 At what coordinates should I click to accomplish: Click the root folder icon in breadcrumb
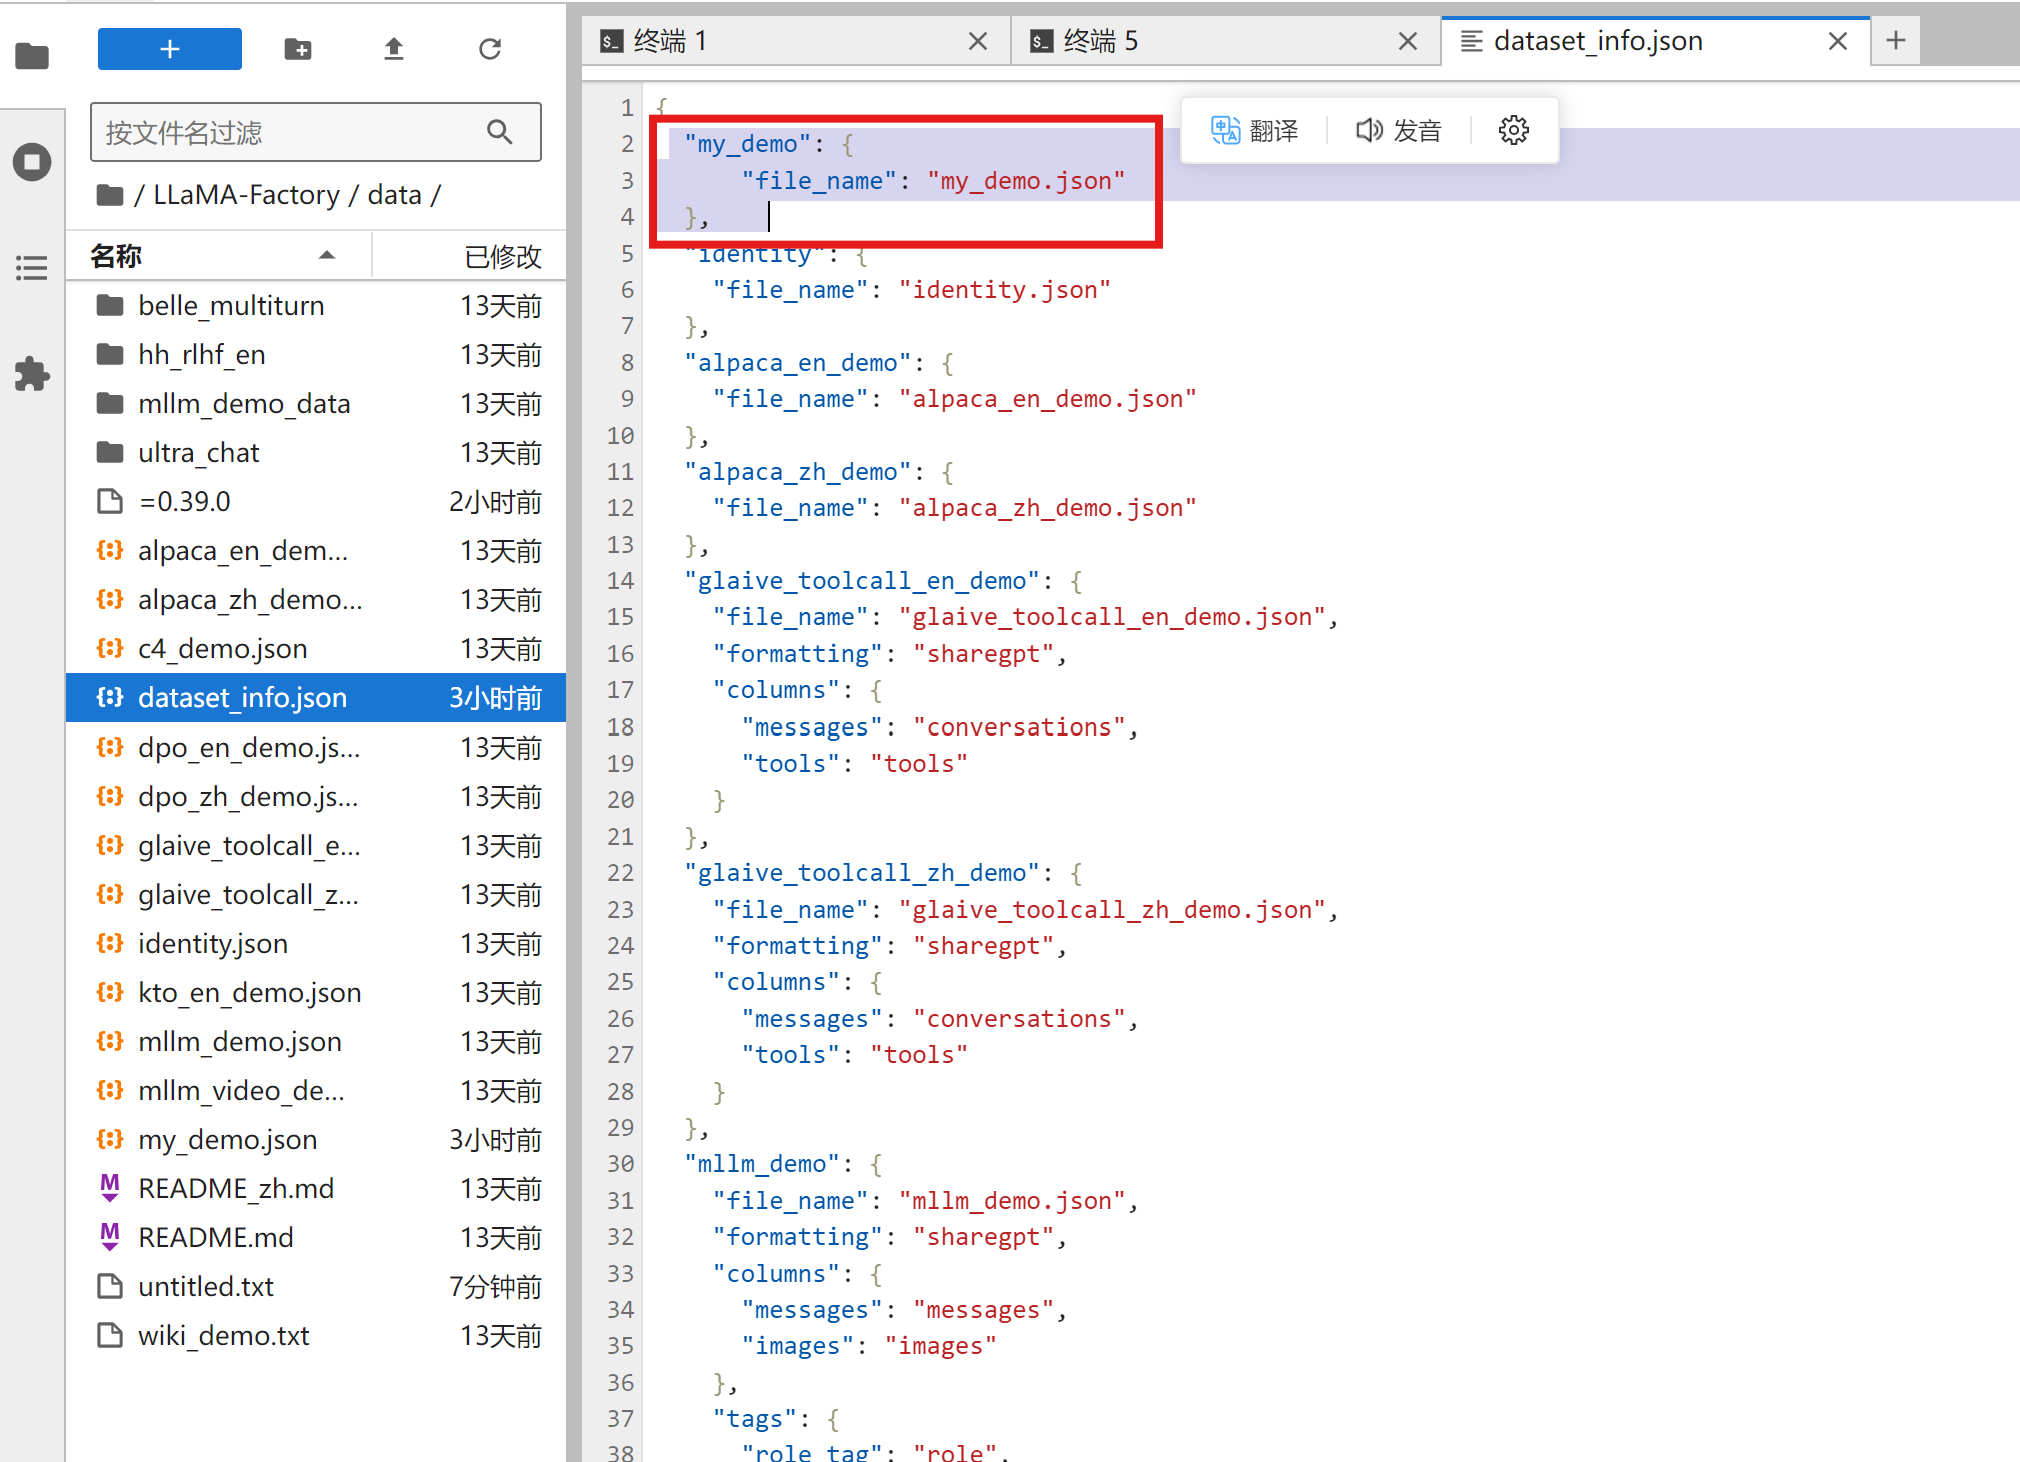(x=110, y=195)
